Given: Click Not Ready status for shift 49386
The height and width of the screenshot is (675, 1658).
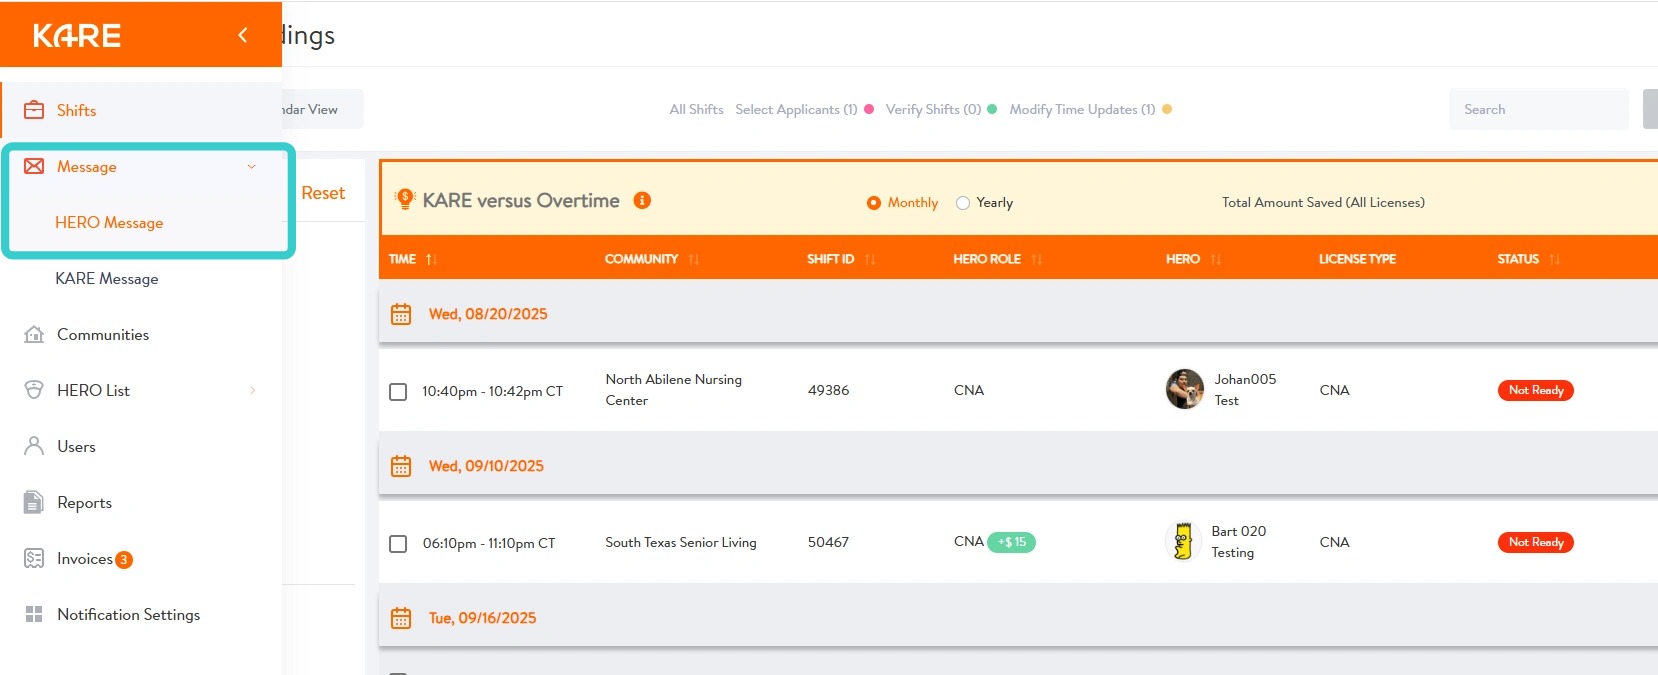Looking at the screenshot, I should click(x=1535, y=390).
